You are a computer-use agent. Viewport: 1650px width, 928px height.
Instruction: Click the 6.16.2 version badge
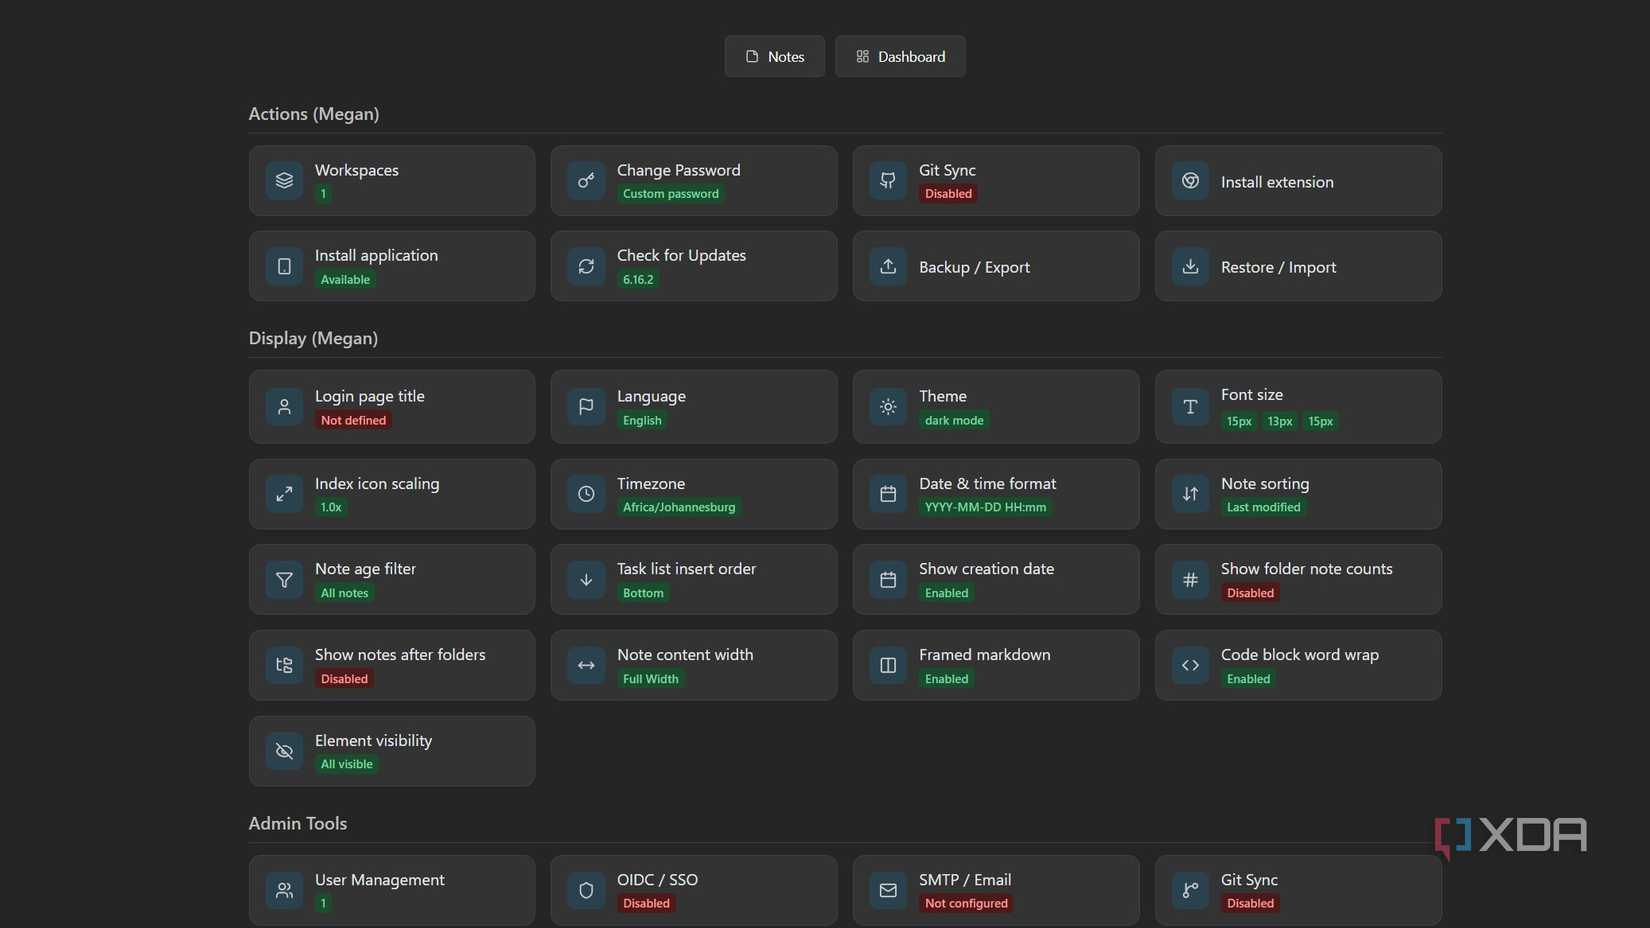[638, 280]
